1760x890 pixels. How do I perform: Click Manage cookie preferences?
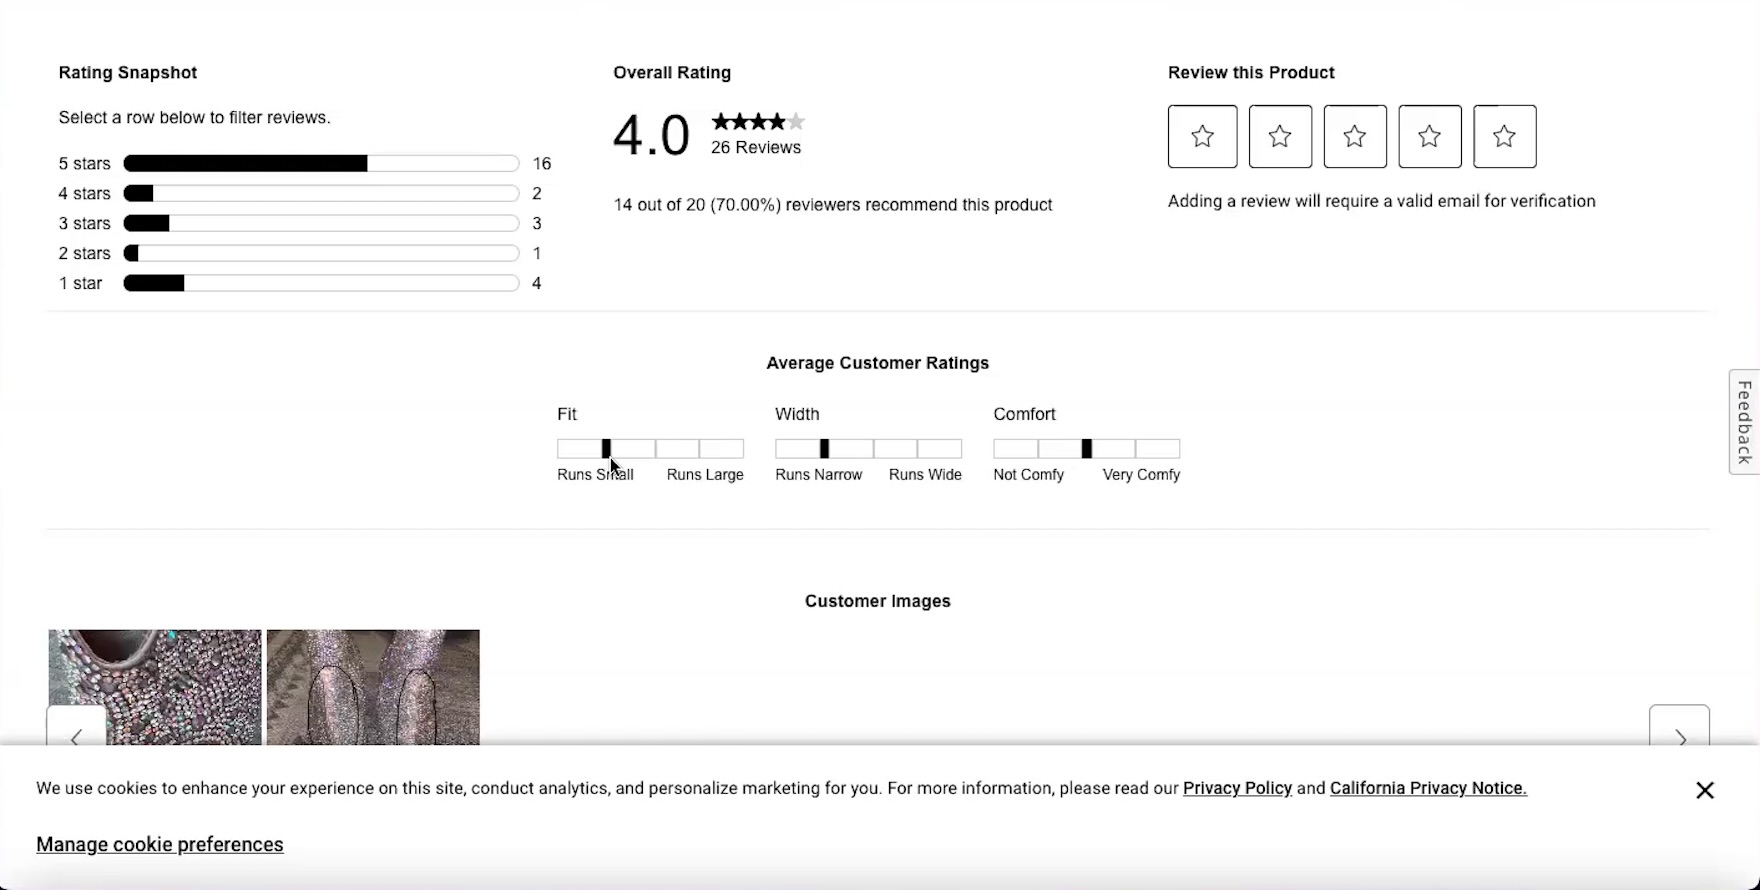(x=160, y=845)
